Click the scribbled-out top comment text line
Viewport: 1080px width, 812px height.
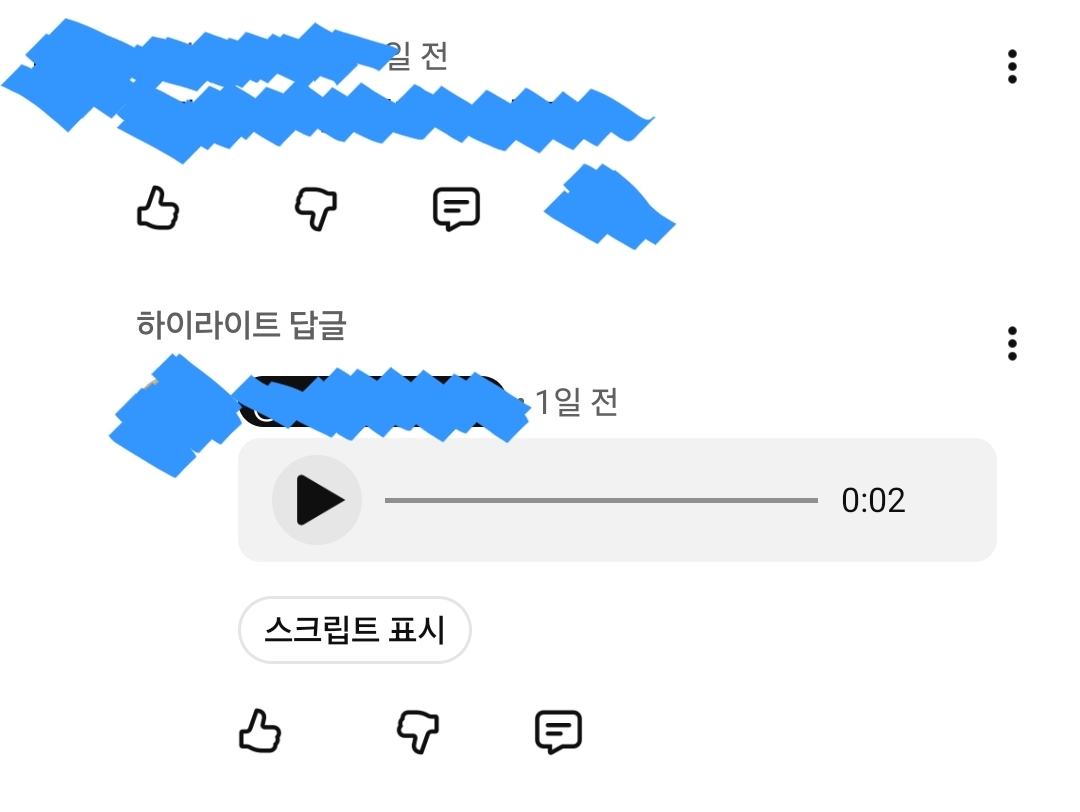386,117
